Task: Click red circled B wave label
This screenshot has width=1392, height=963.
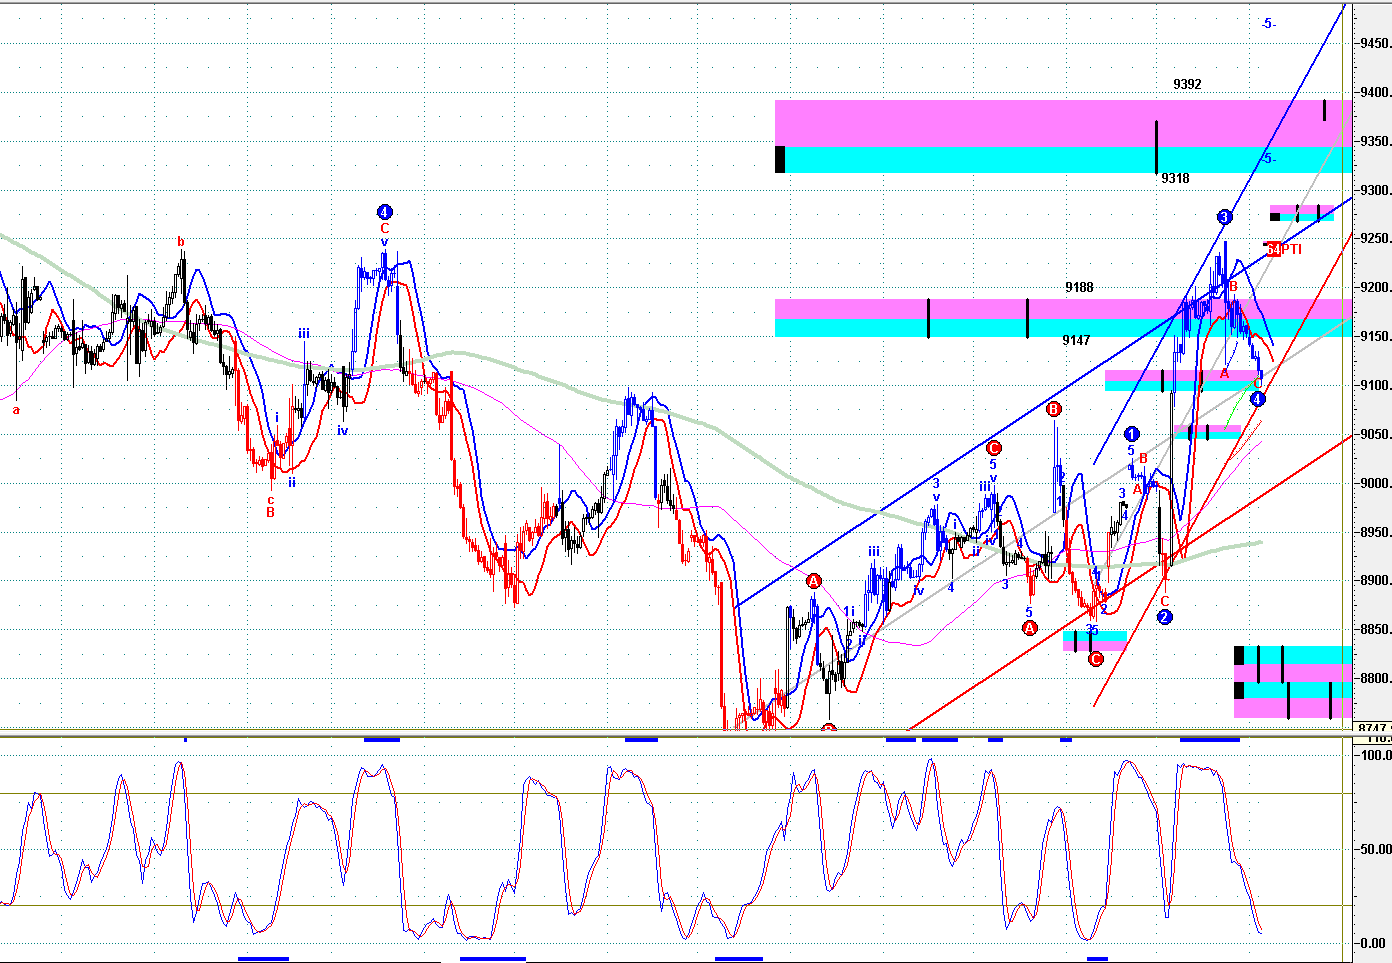Action: [1053, 409]
